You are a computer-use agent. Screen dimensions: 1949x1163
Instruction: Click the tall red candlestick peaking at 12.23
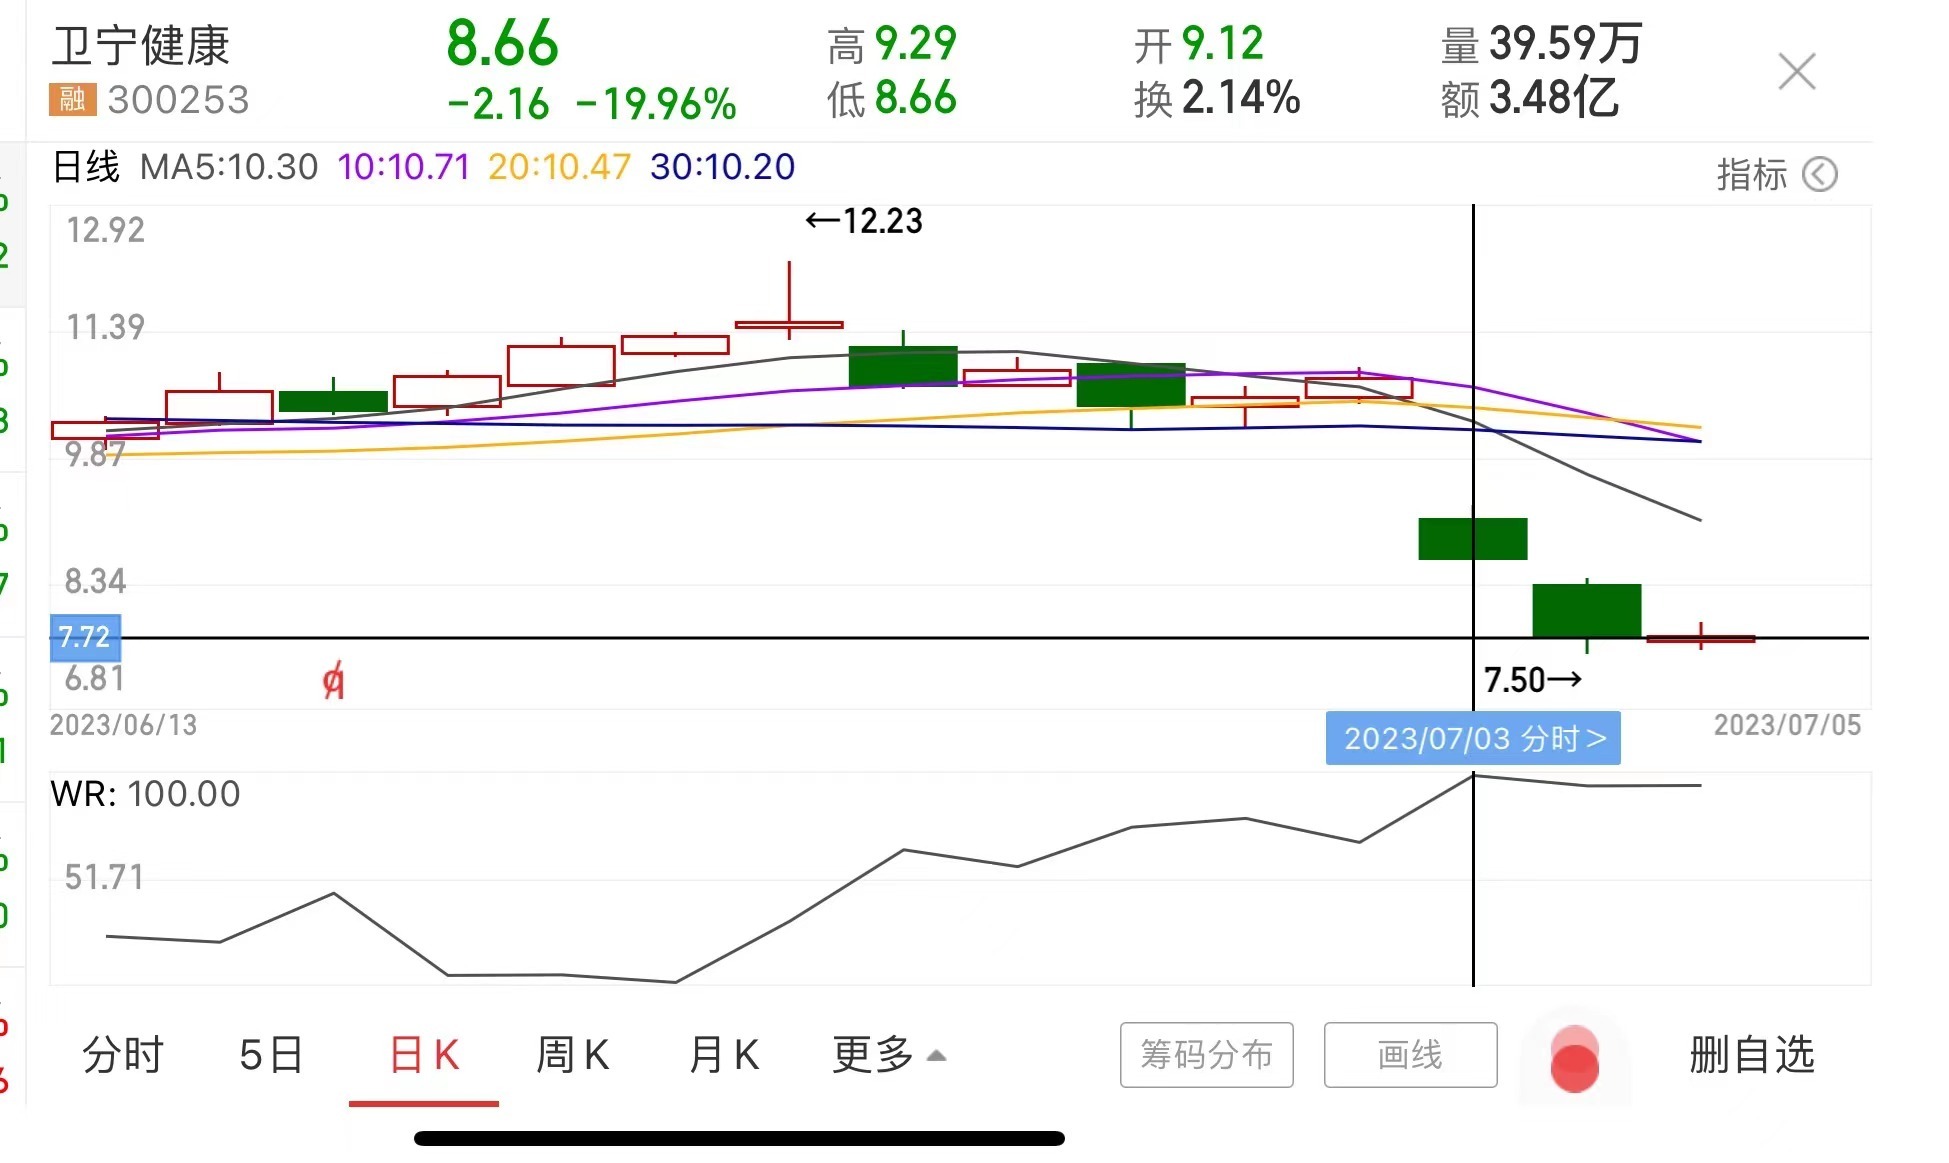[789, 301]
